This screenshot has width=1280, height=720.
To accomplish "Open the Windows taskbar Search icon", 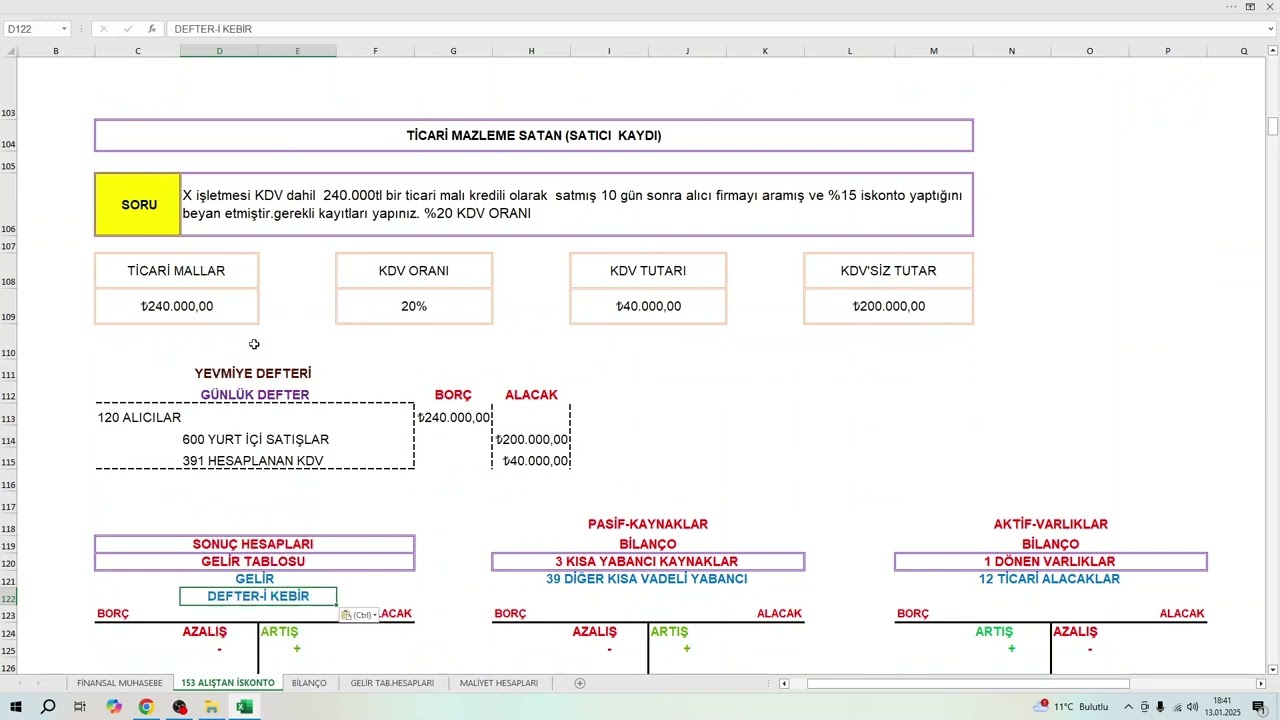I will coord(48,707).
